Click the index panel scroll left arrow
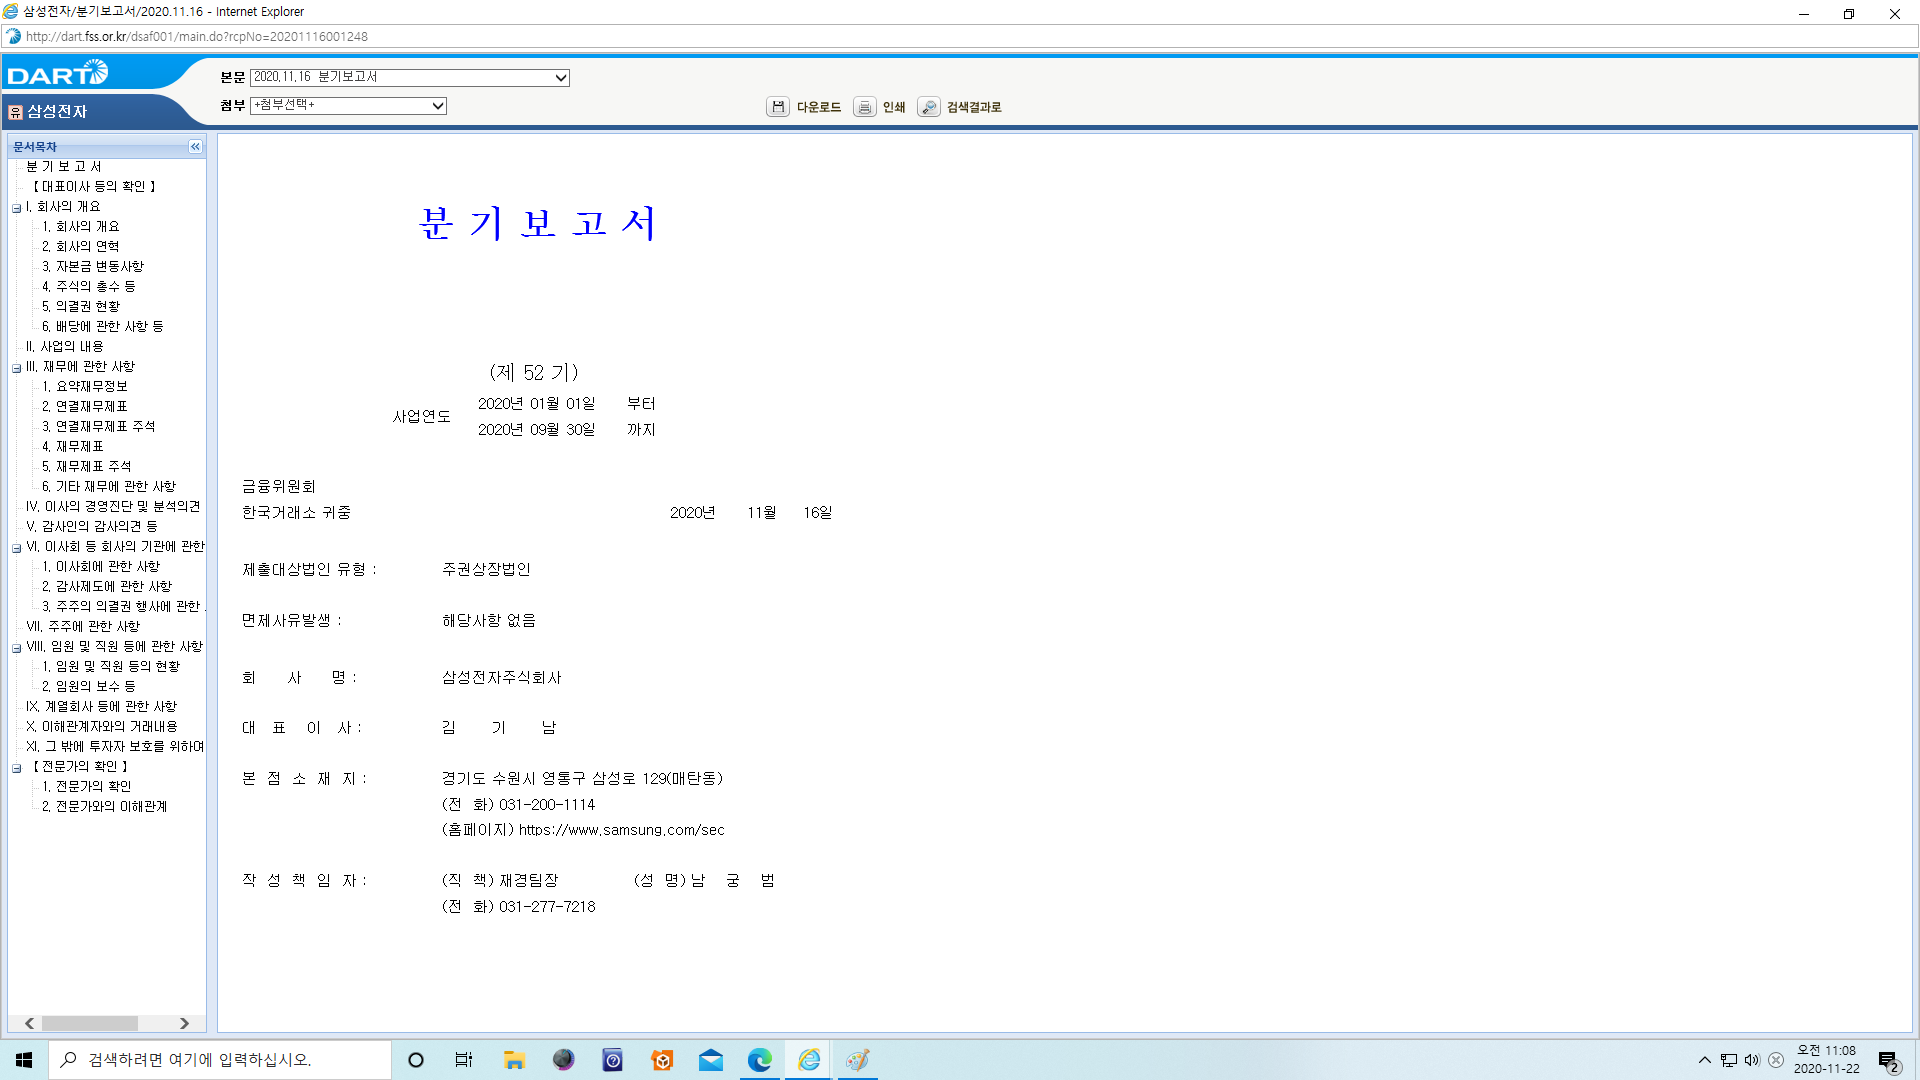 pos(30,1023)
